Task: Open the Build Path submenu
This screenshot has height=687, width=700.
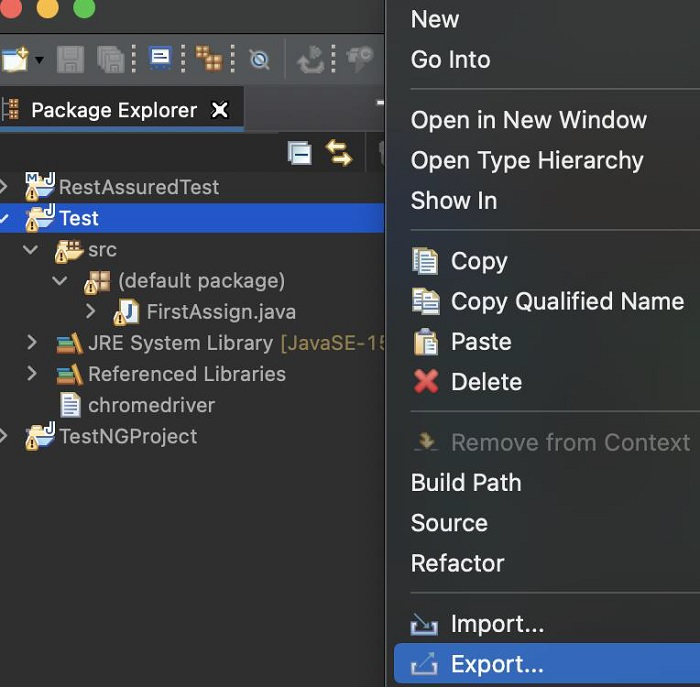Action: point(466,482)
